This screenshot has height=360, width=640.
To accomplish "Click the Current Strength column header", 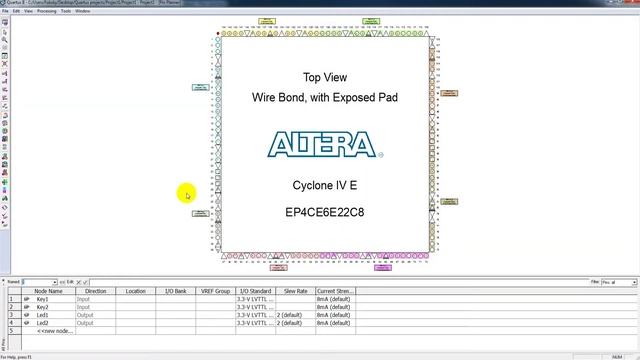I will click(x=336, y=291).
